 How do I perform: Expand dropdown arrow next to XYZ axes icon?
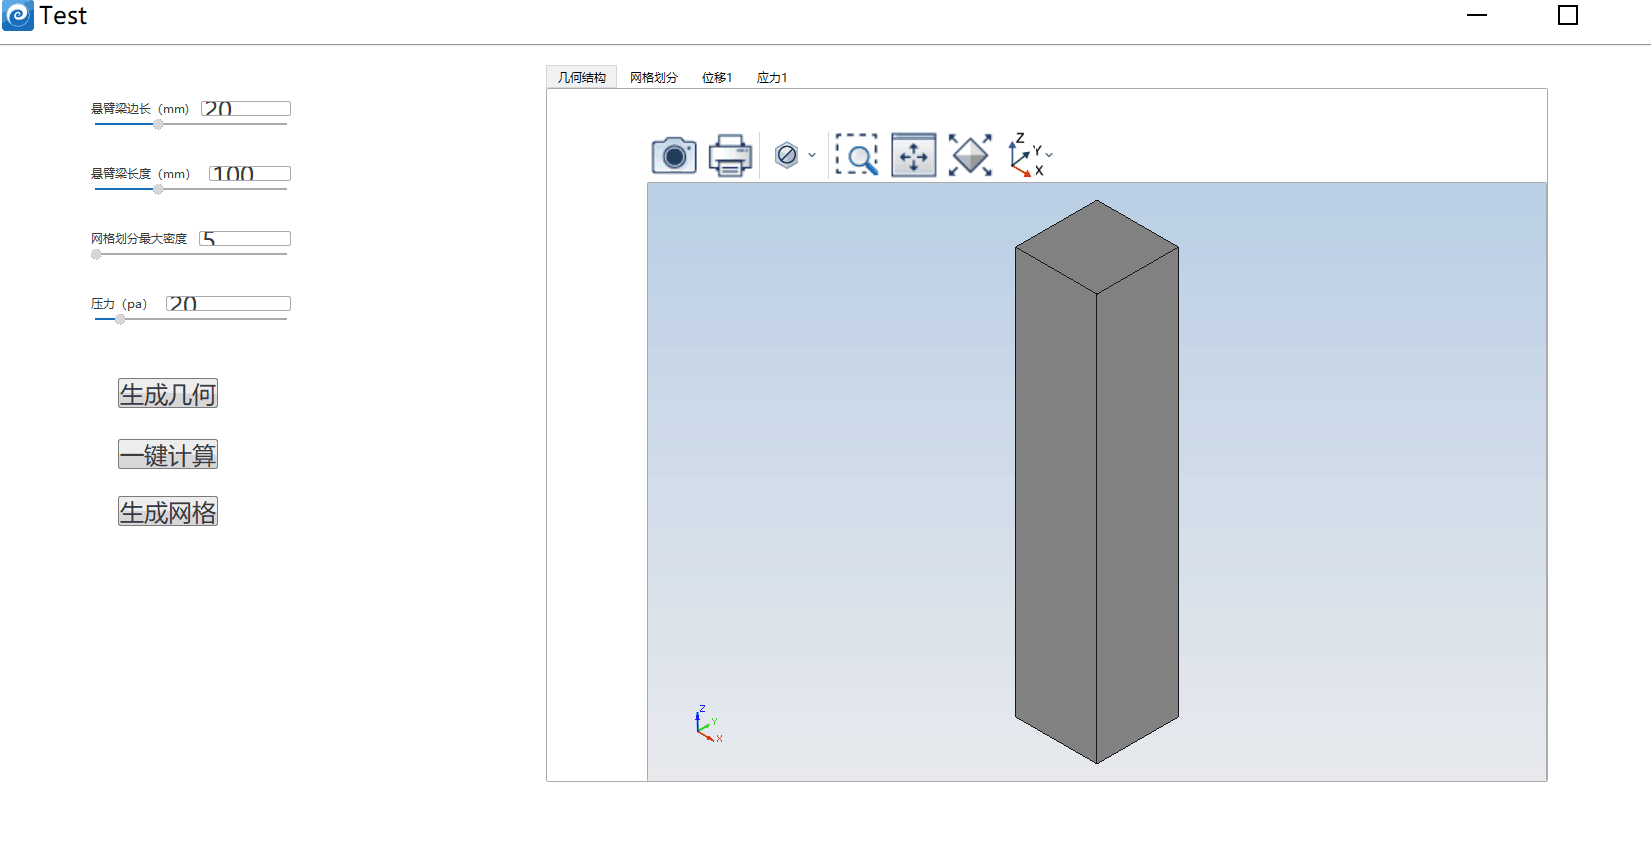click(x=1049, y=155)
